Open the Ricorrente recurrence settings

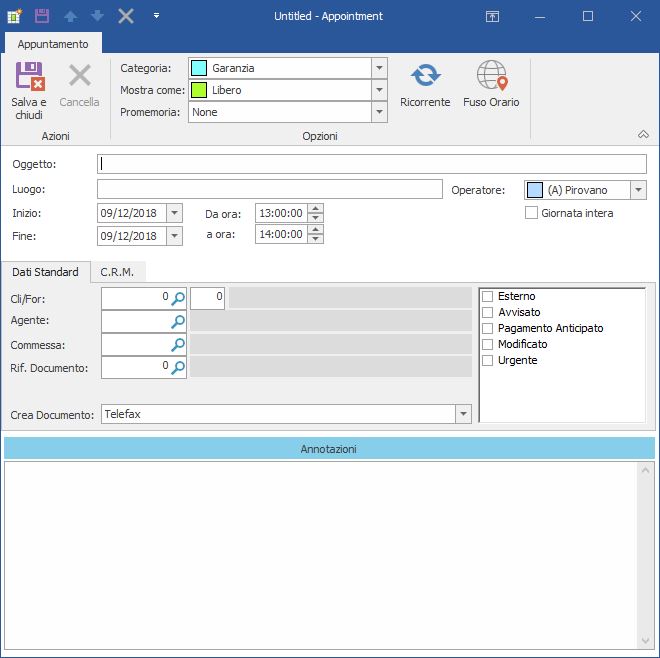425,85
